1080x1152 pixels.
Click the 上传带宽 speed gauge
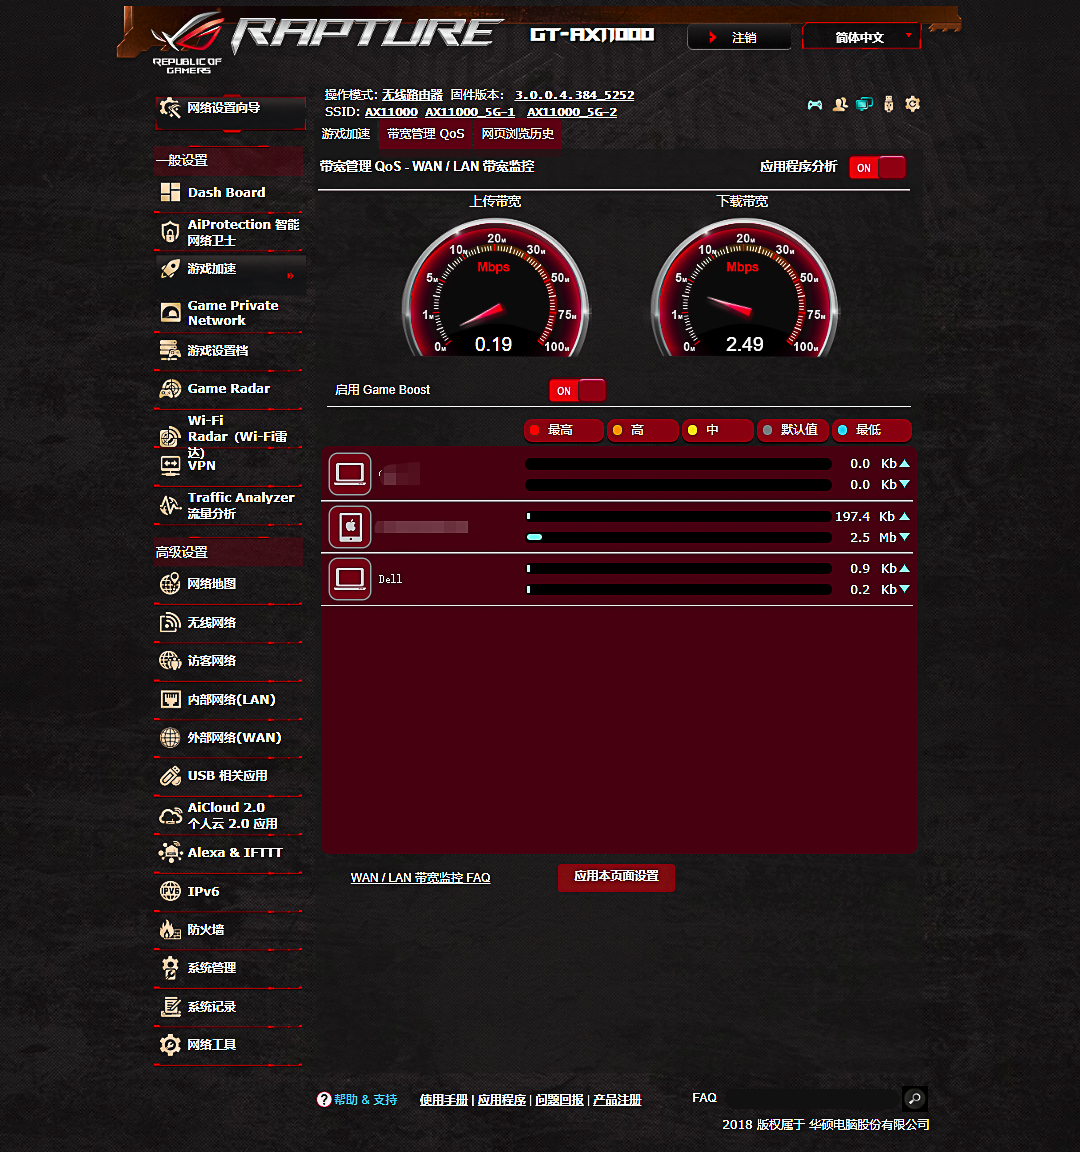point(494,289)
